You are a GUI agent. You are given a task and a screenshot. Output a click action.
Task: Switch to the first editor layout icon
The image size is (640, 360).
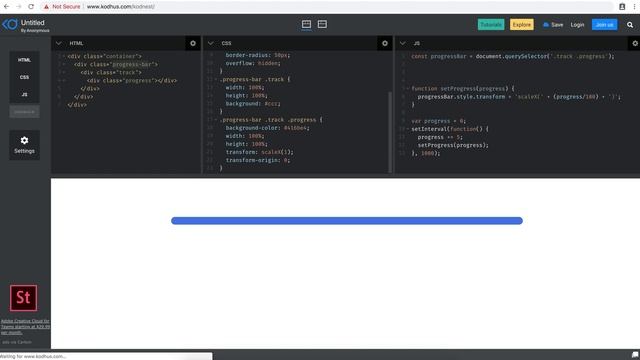306,24
